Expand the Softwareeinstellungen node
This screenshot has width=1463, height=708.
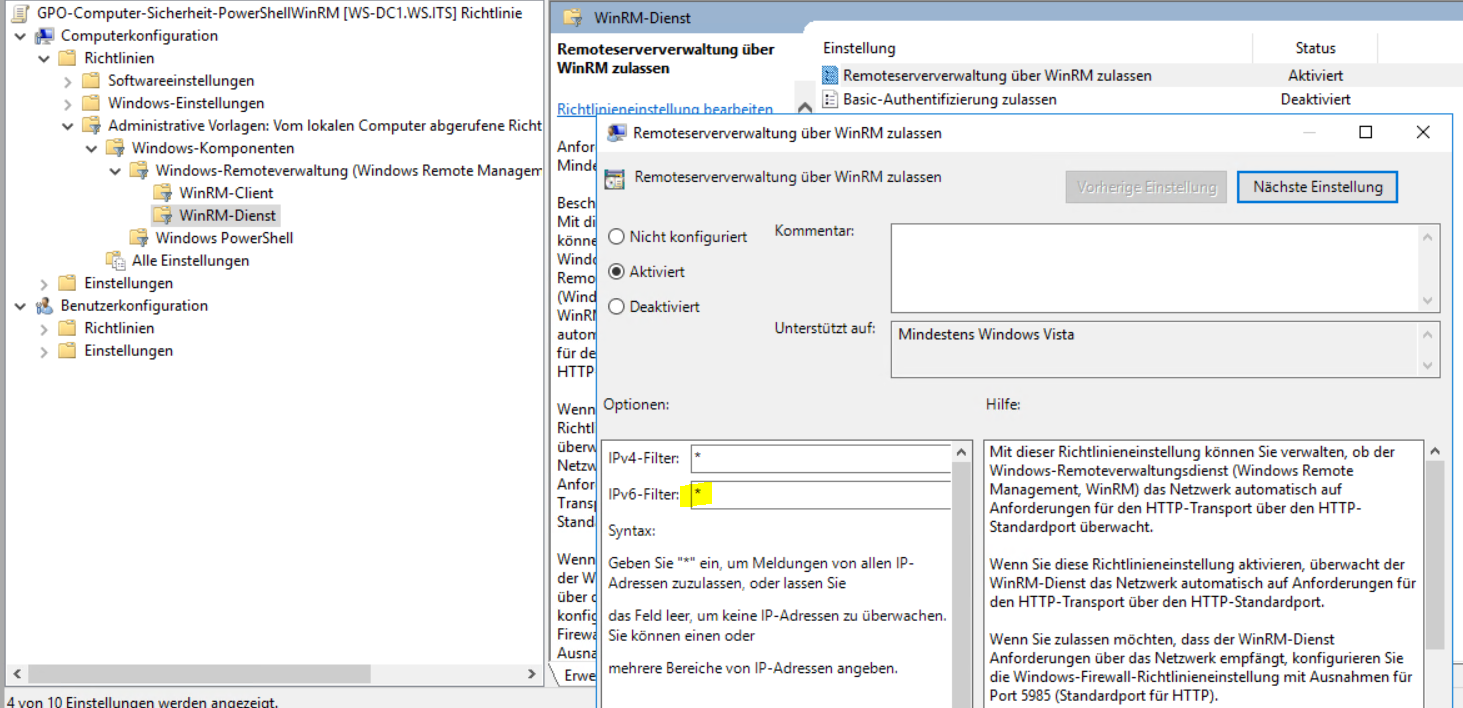pos(68,81)
